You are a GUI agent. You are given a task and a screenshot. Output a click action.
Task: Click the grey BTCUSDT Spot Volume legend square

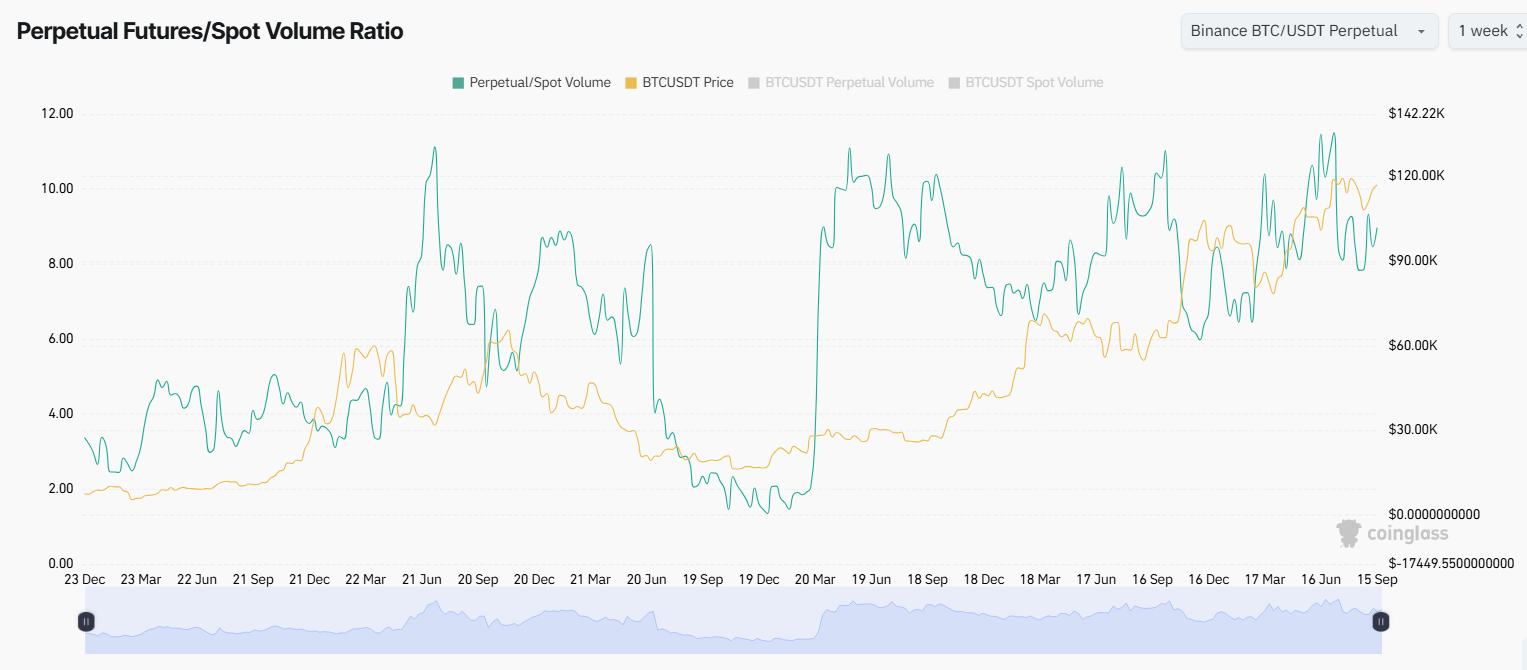click(954, 83)
